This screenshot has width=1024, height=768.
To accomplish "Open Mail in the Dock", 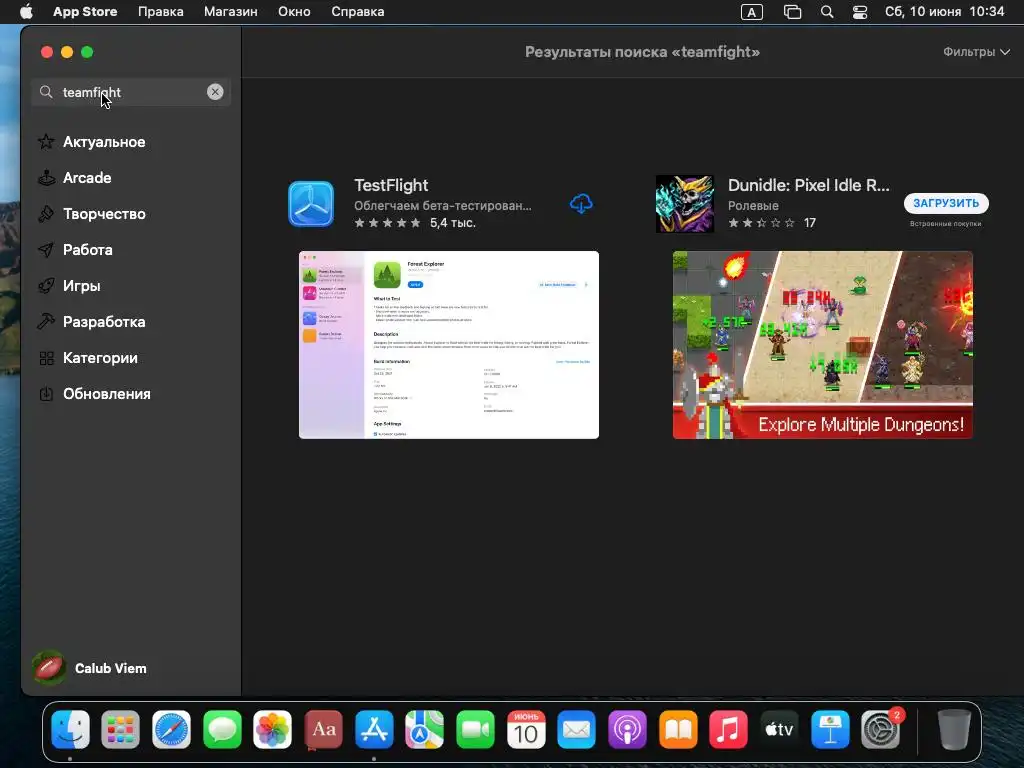I will pos(577,729).
